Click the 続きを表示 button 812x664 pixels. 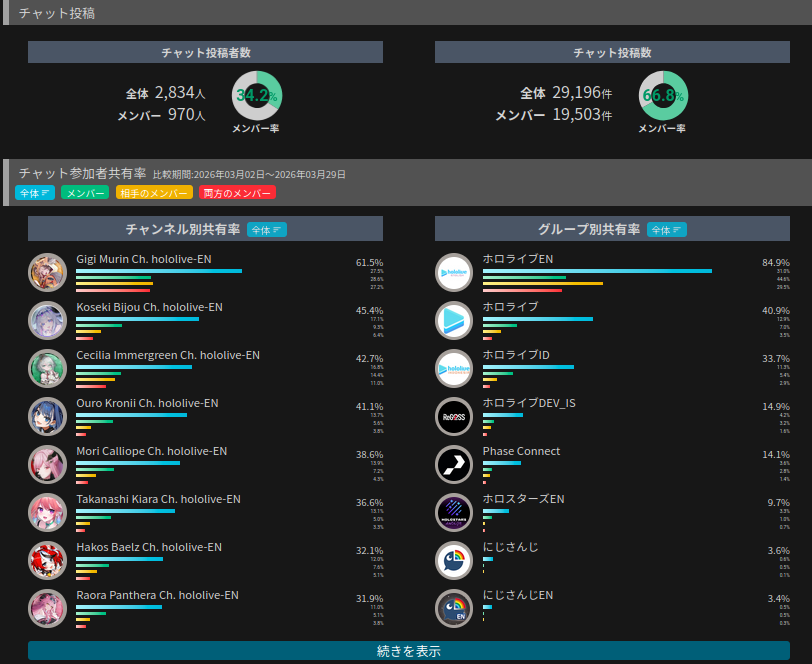tap(409, 651)
